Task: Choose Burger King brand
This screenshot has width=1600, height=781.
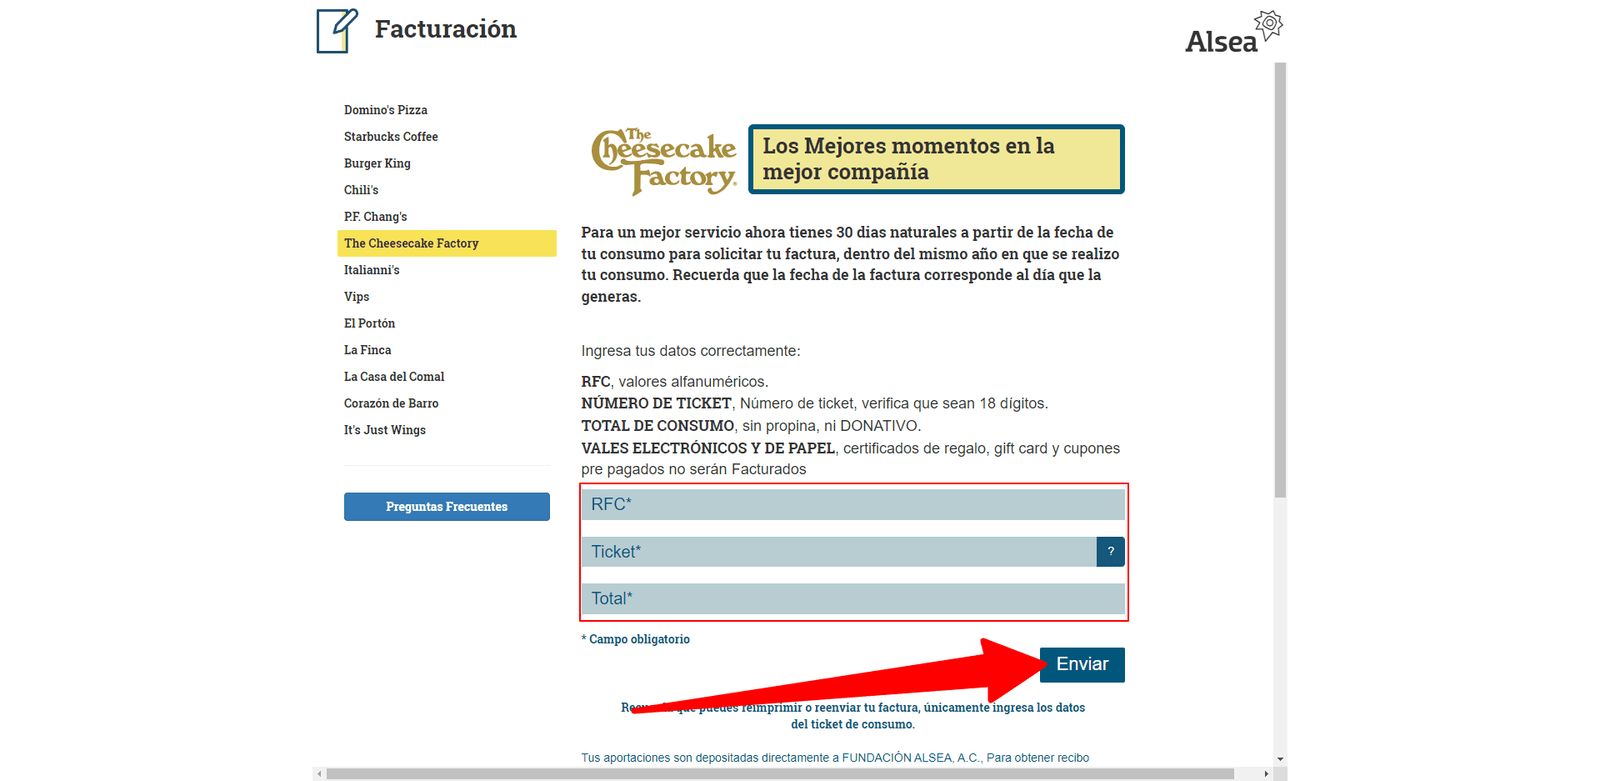Action: pyautogui.click(x=377, y=163)
